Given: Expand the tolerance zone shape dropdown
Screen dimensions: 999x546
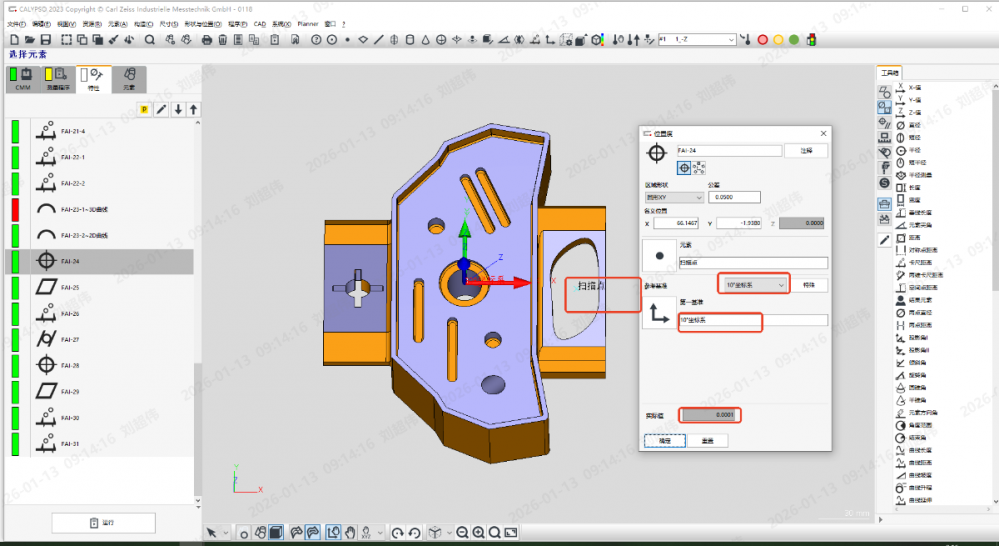Looking at the screenshot, I should (x=673, y=197).
